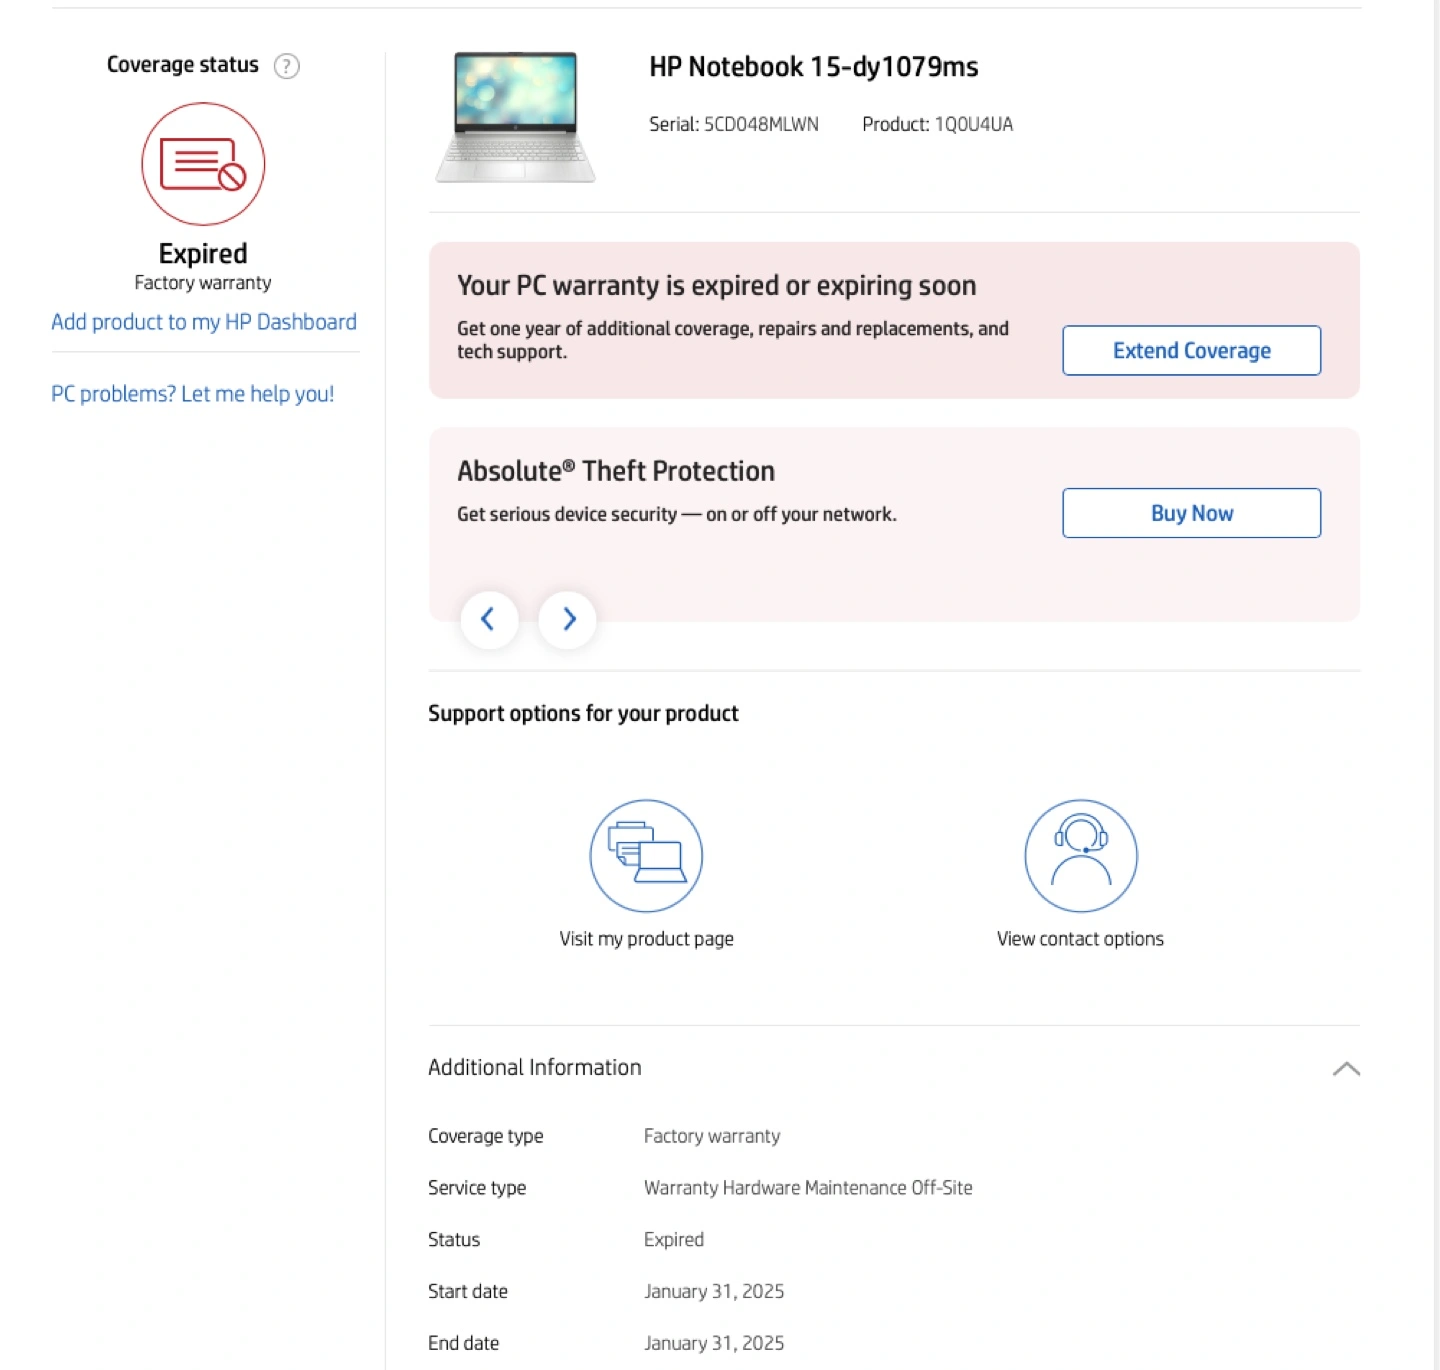
Task: Click the Factory warranty coverage type value
Action: click(x=712, y=1136)
